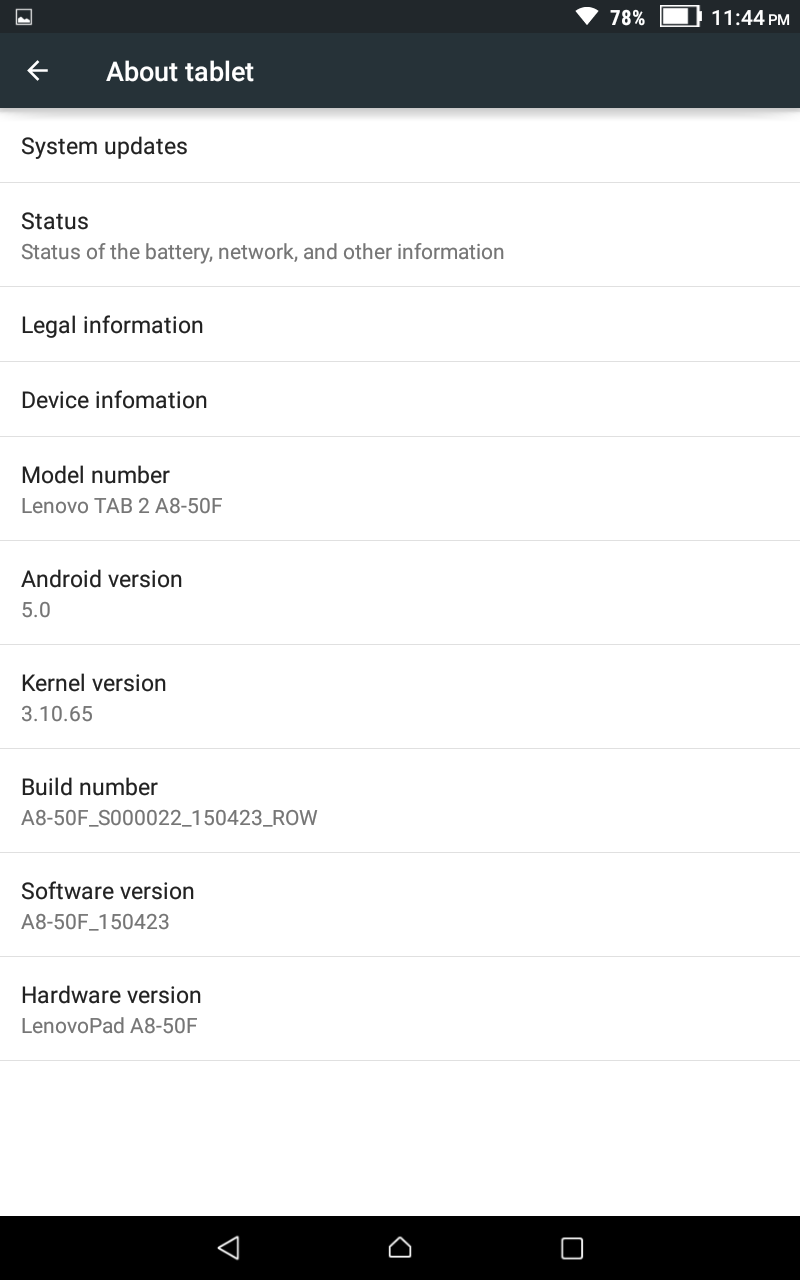Screen dimensions: 800x1280
Task: Tap the battery status icon
Action: click(680, 16)
